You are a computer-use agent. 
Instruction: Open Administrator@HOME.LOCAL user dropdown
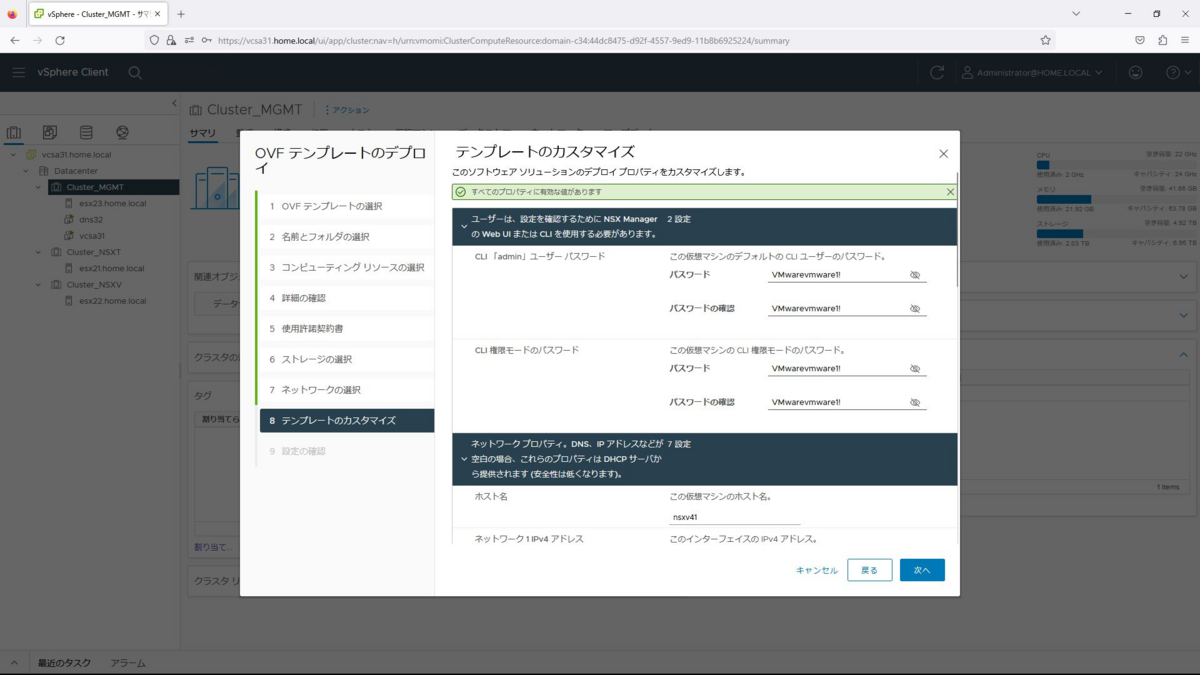pos(1032,72)
